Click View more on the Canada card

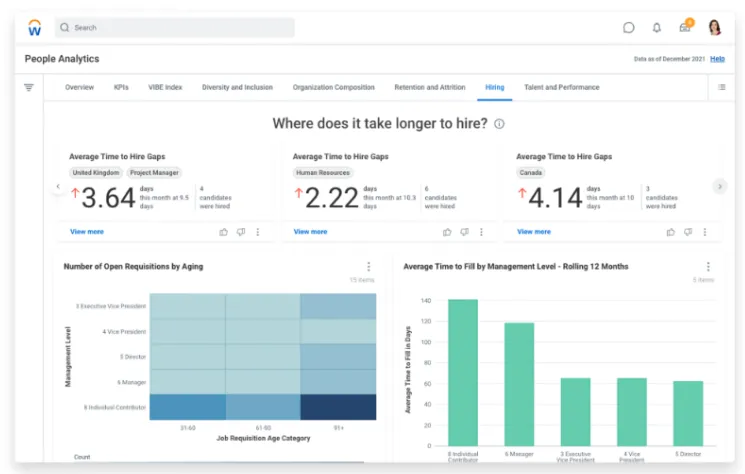point(533,232)
